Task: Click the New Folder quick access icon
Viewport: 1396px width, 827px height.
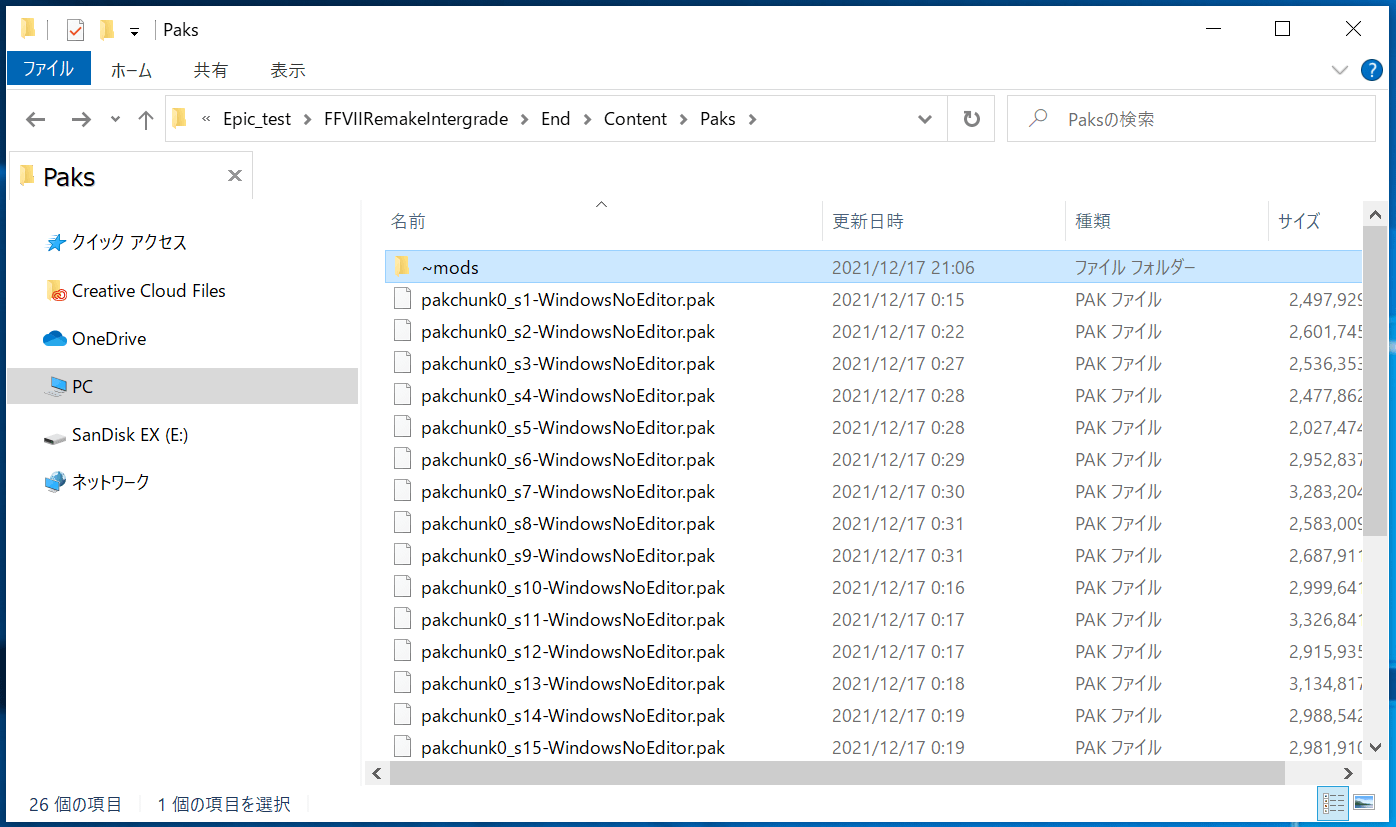Action: click(107, 30)
